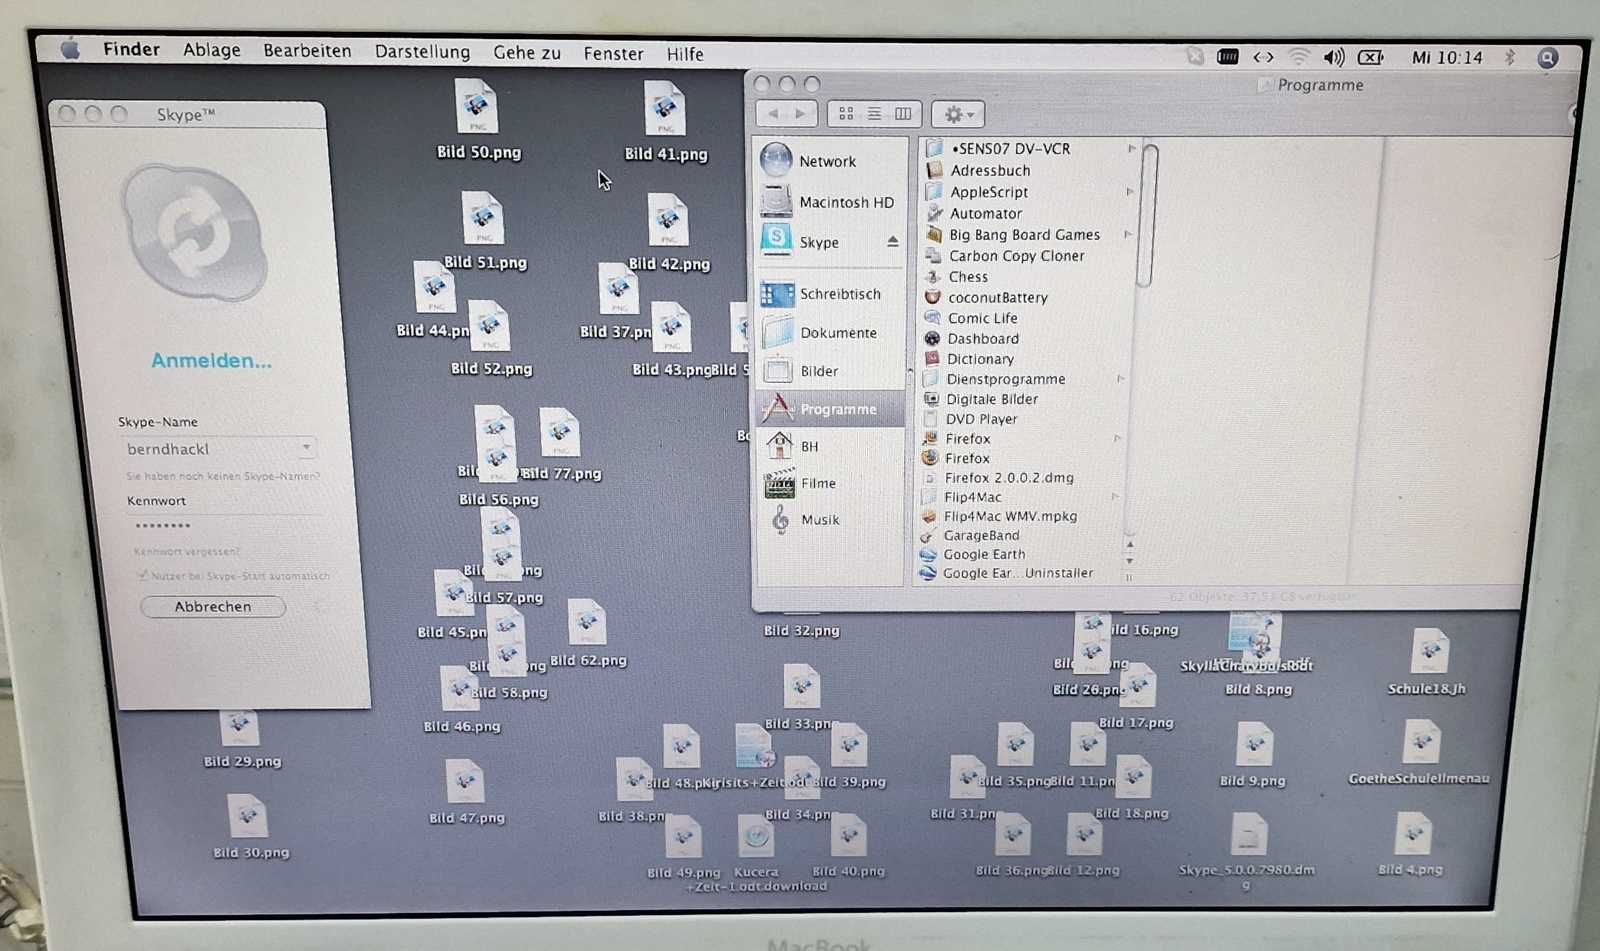Viewport: 1600px width, 951px height.
Task: Click the battery status icon
Action: point(1371,58)
